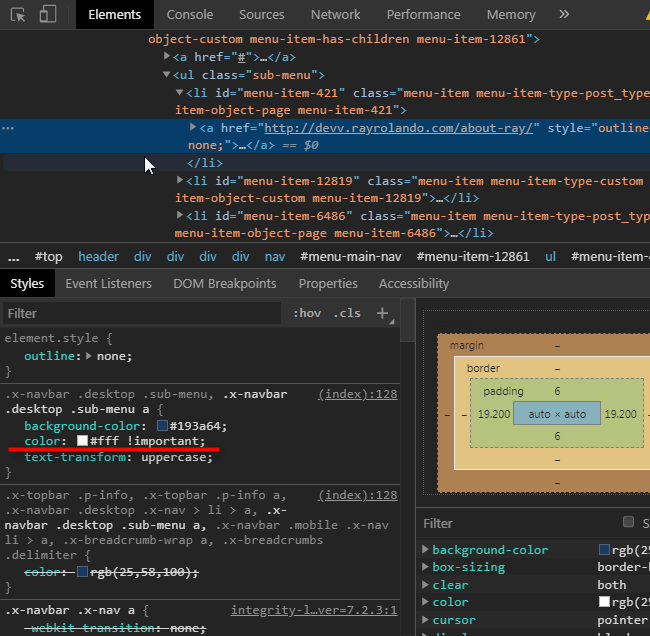This screenshot has height=636, width=650.
Task: Open computed background-color swatch
Action: [x=604, y=550]
